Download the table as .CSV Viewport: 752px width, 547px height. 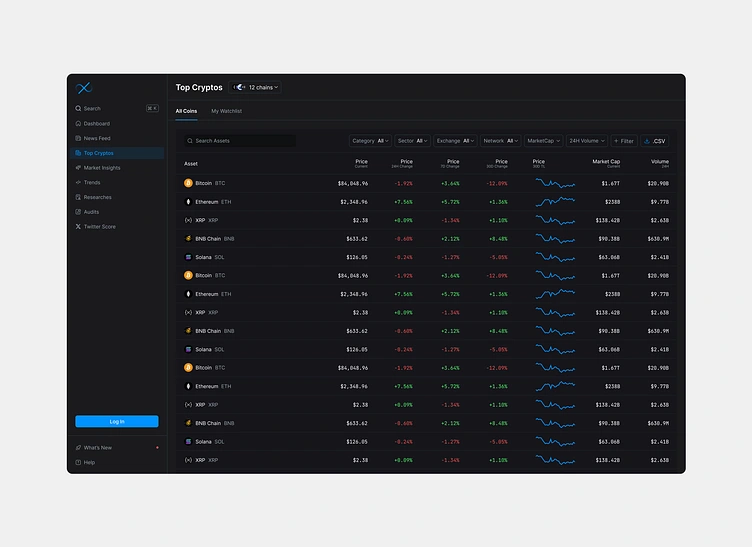click(x=655, y=141)
